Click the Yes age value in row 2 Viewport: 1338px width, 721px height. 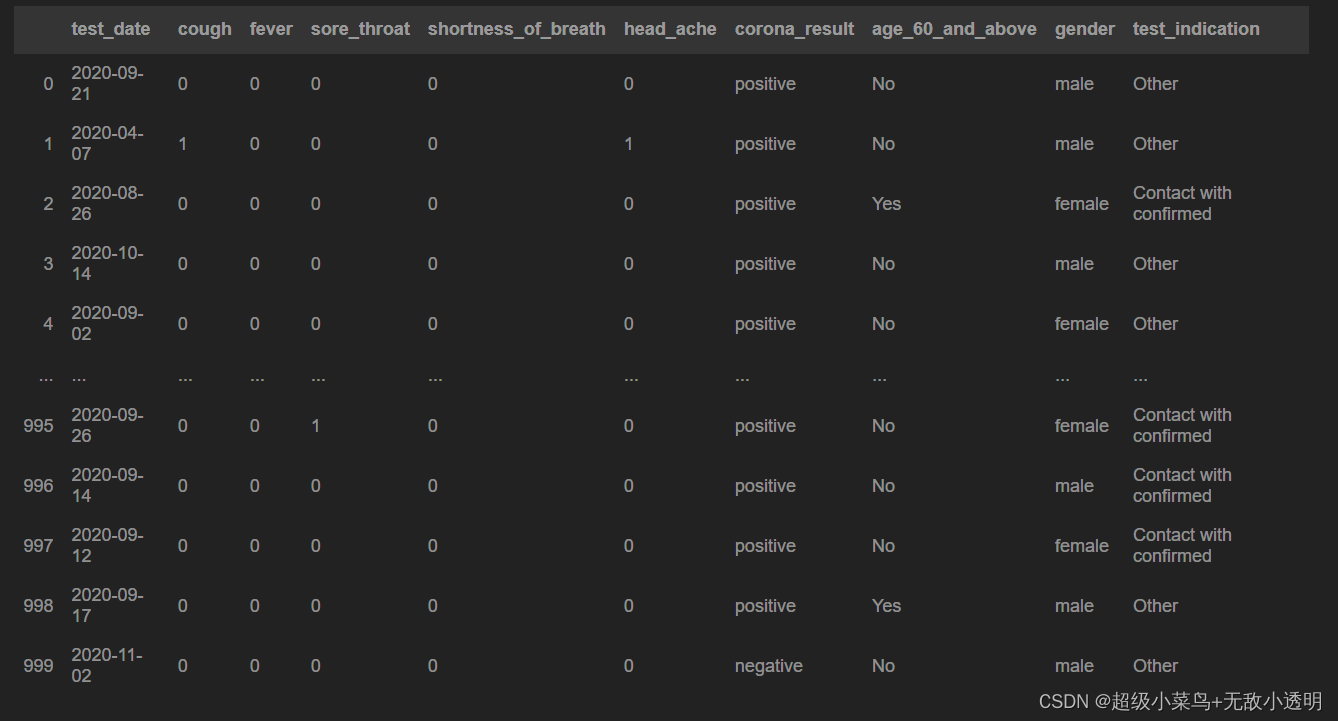coord(886,204)
